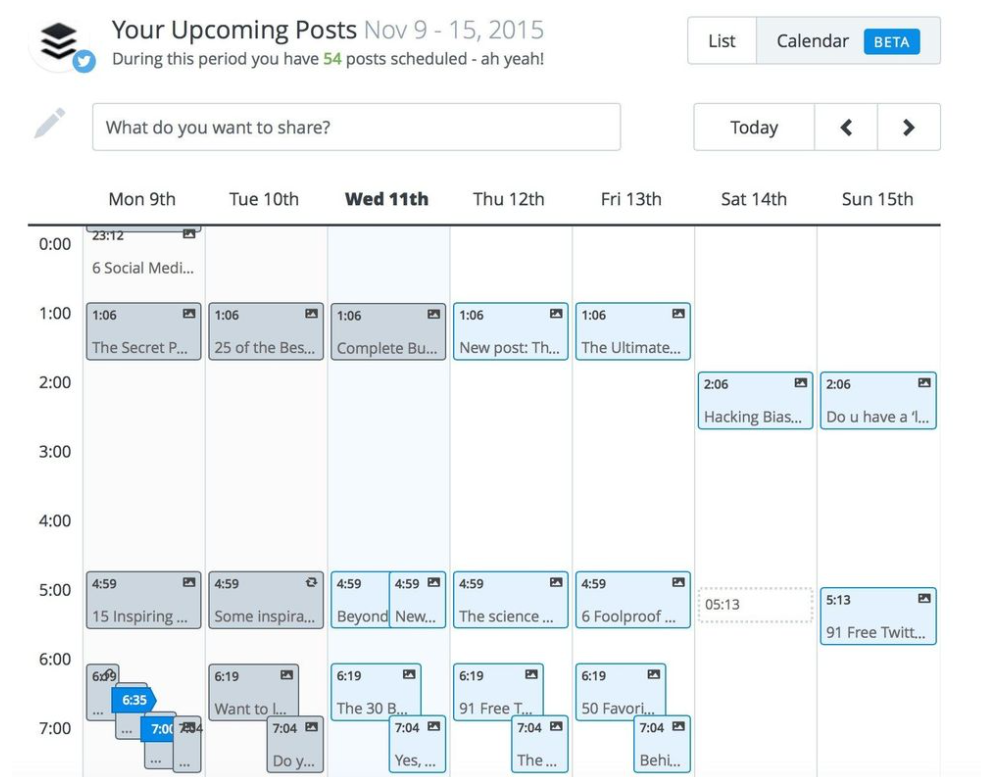Open the Friday 4:59 6 Foolproof post
The width and height of the screenshot is (981, 777).
pos(633,599)
